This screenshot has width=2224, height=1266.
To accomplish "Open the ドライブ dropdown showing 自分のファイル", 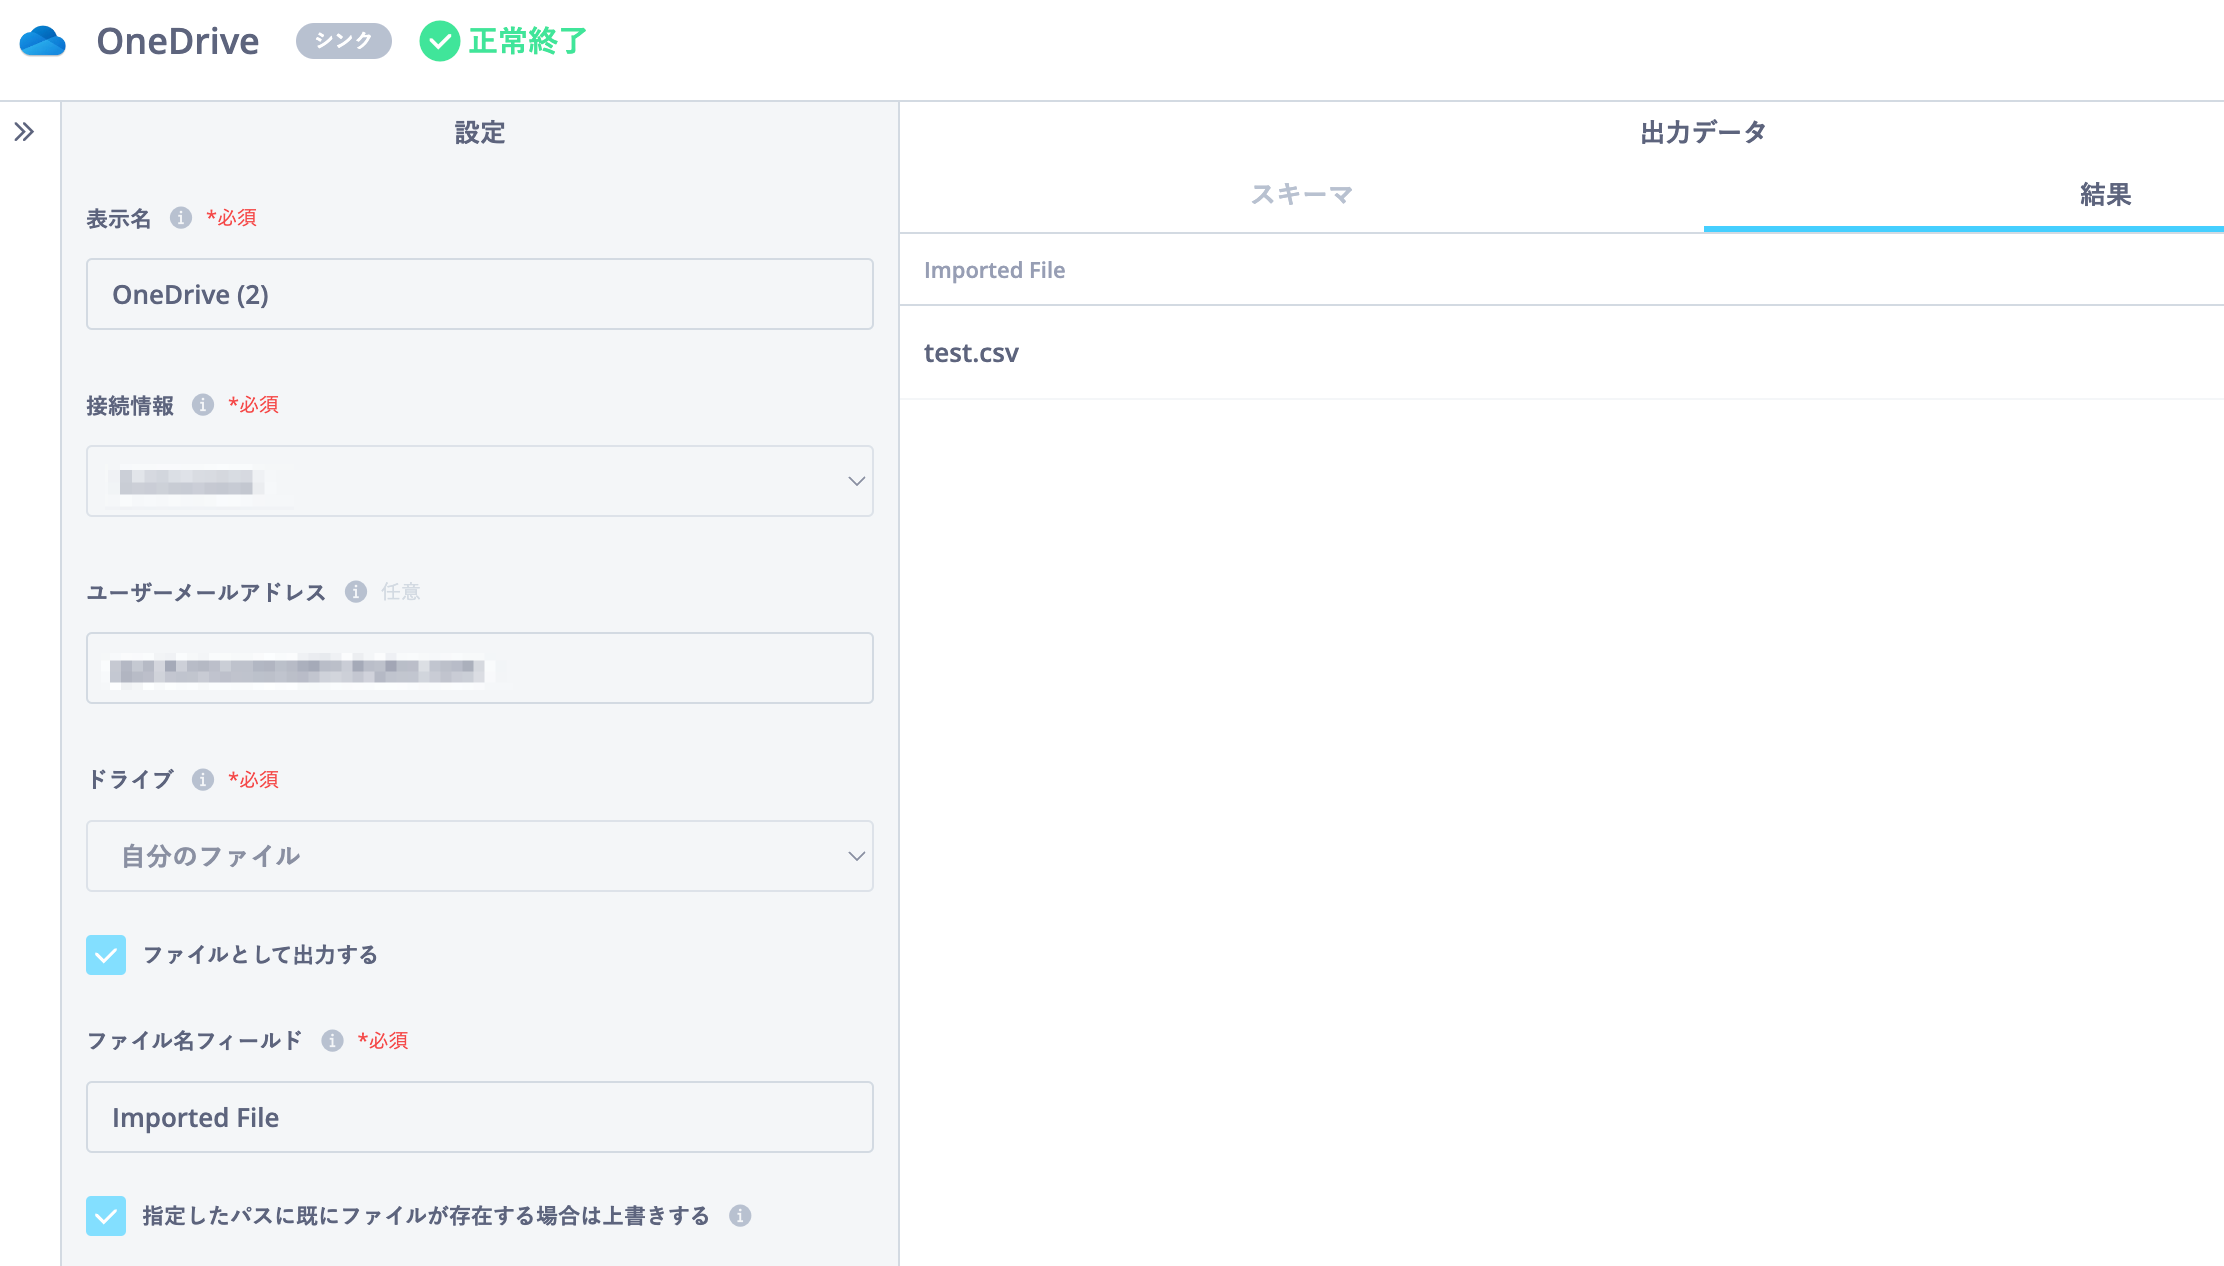I will pos(480,856).
